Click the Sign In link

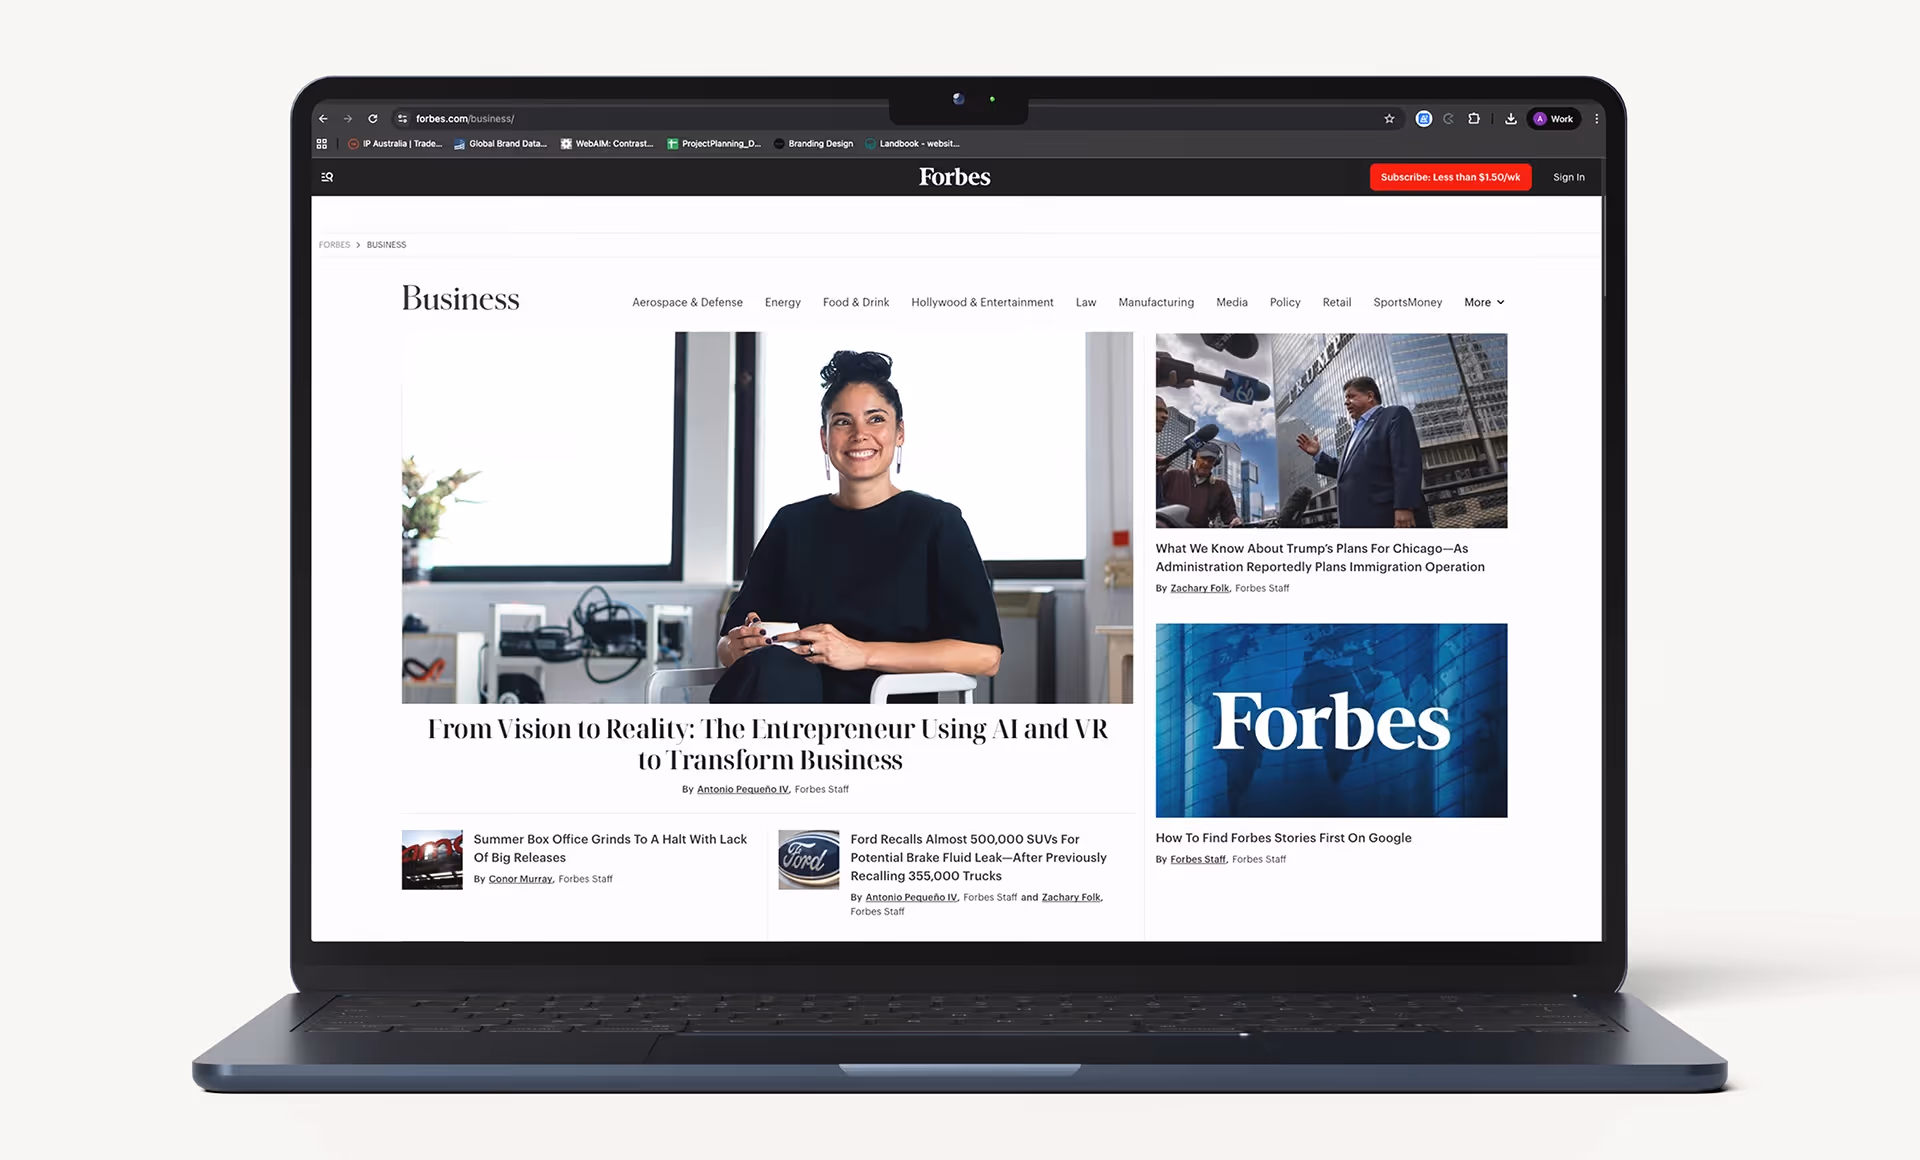(x=1568, y=177)
